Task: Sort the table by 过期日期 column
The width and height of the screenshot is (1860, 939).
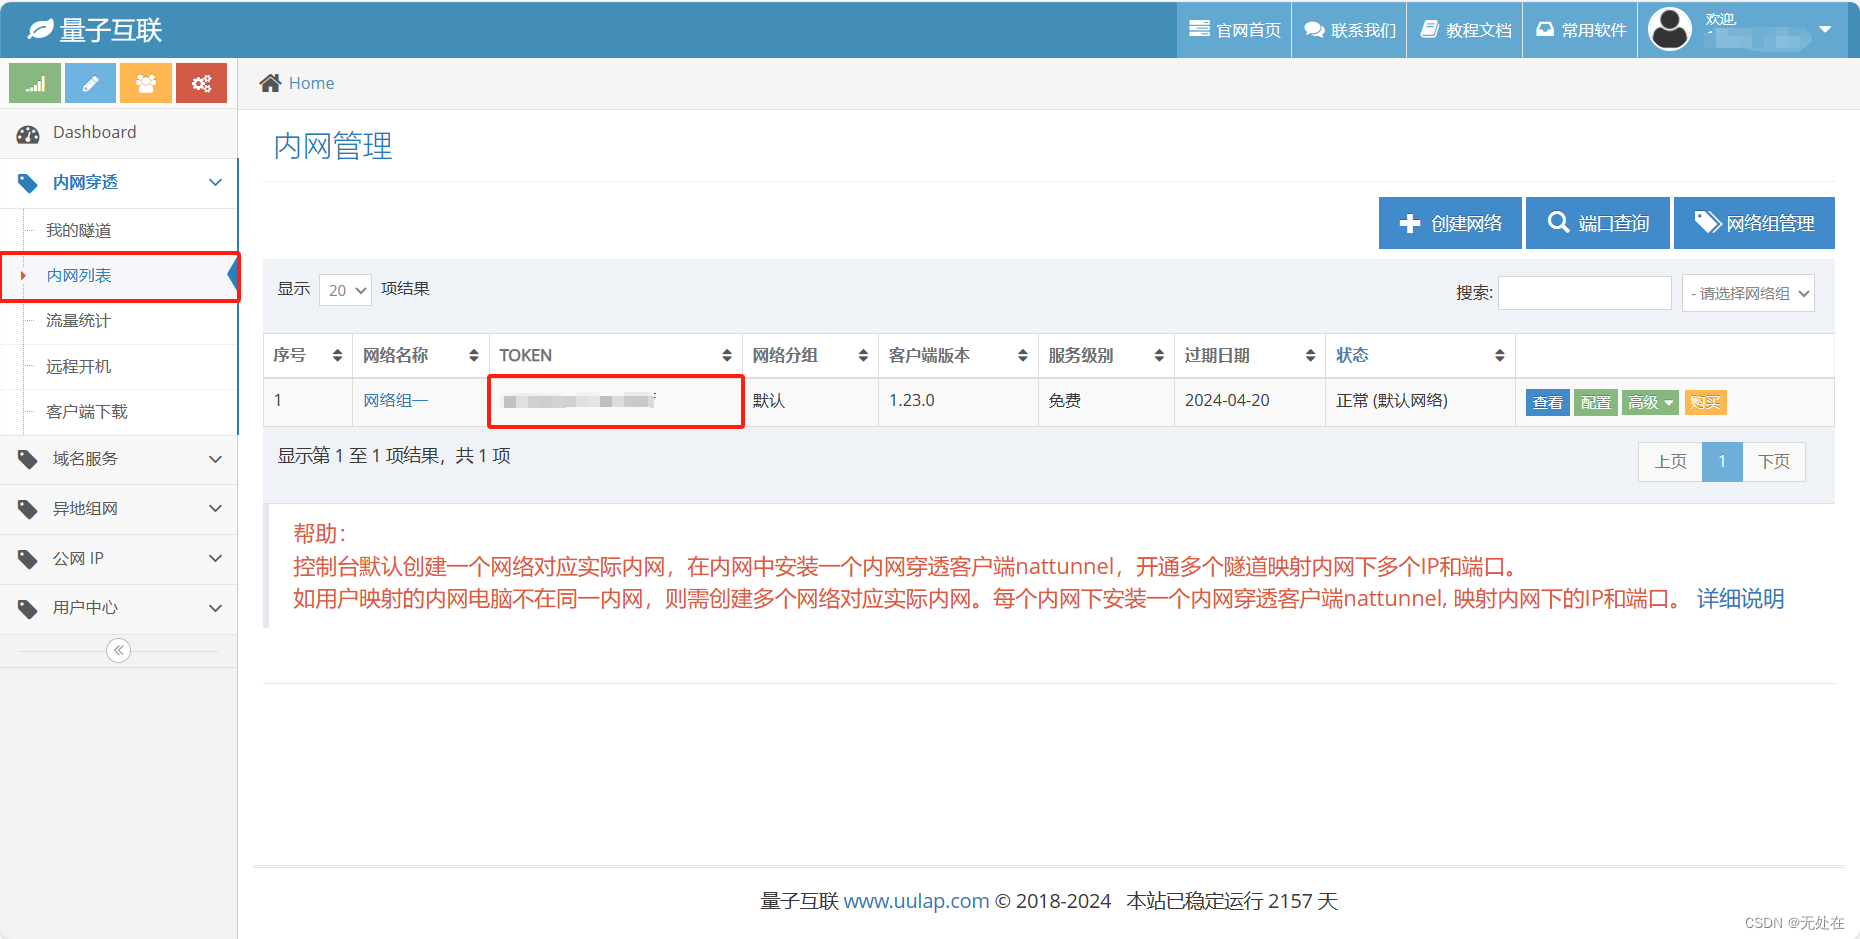Action: point(1250,356)
